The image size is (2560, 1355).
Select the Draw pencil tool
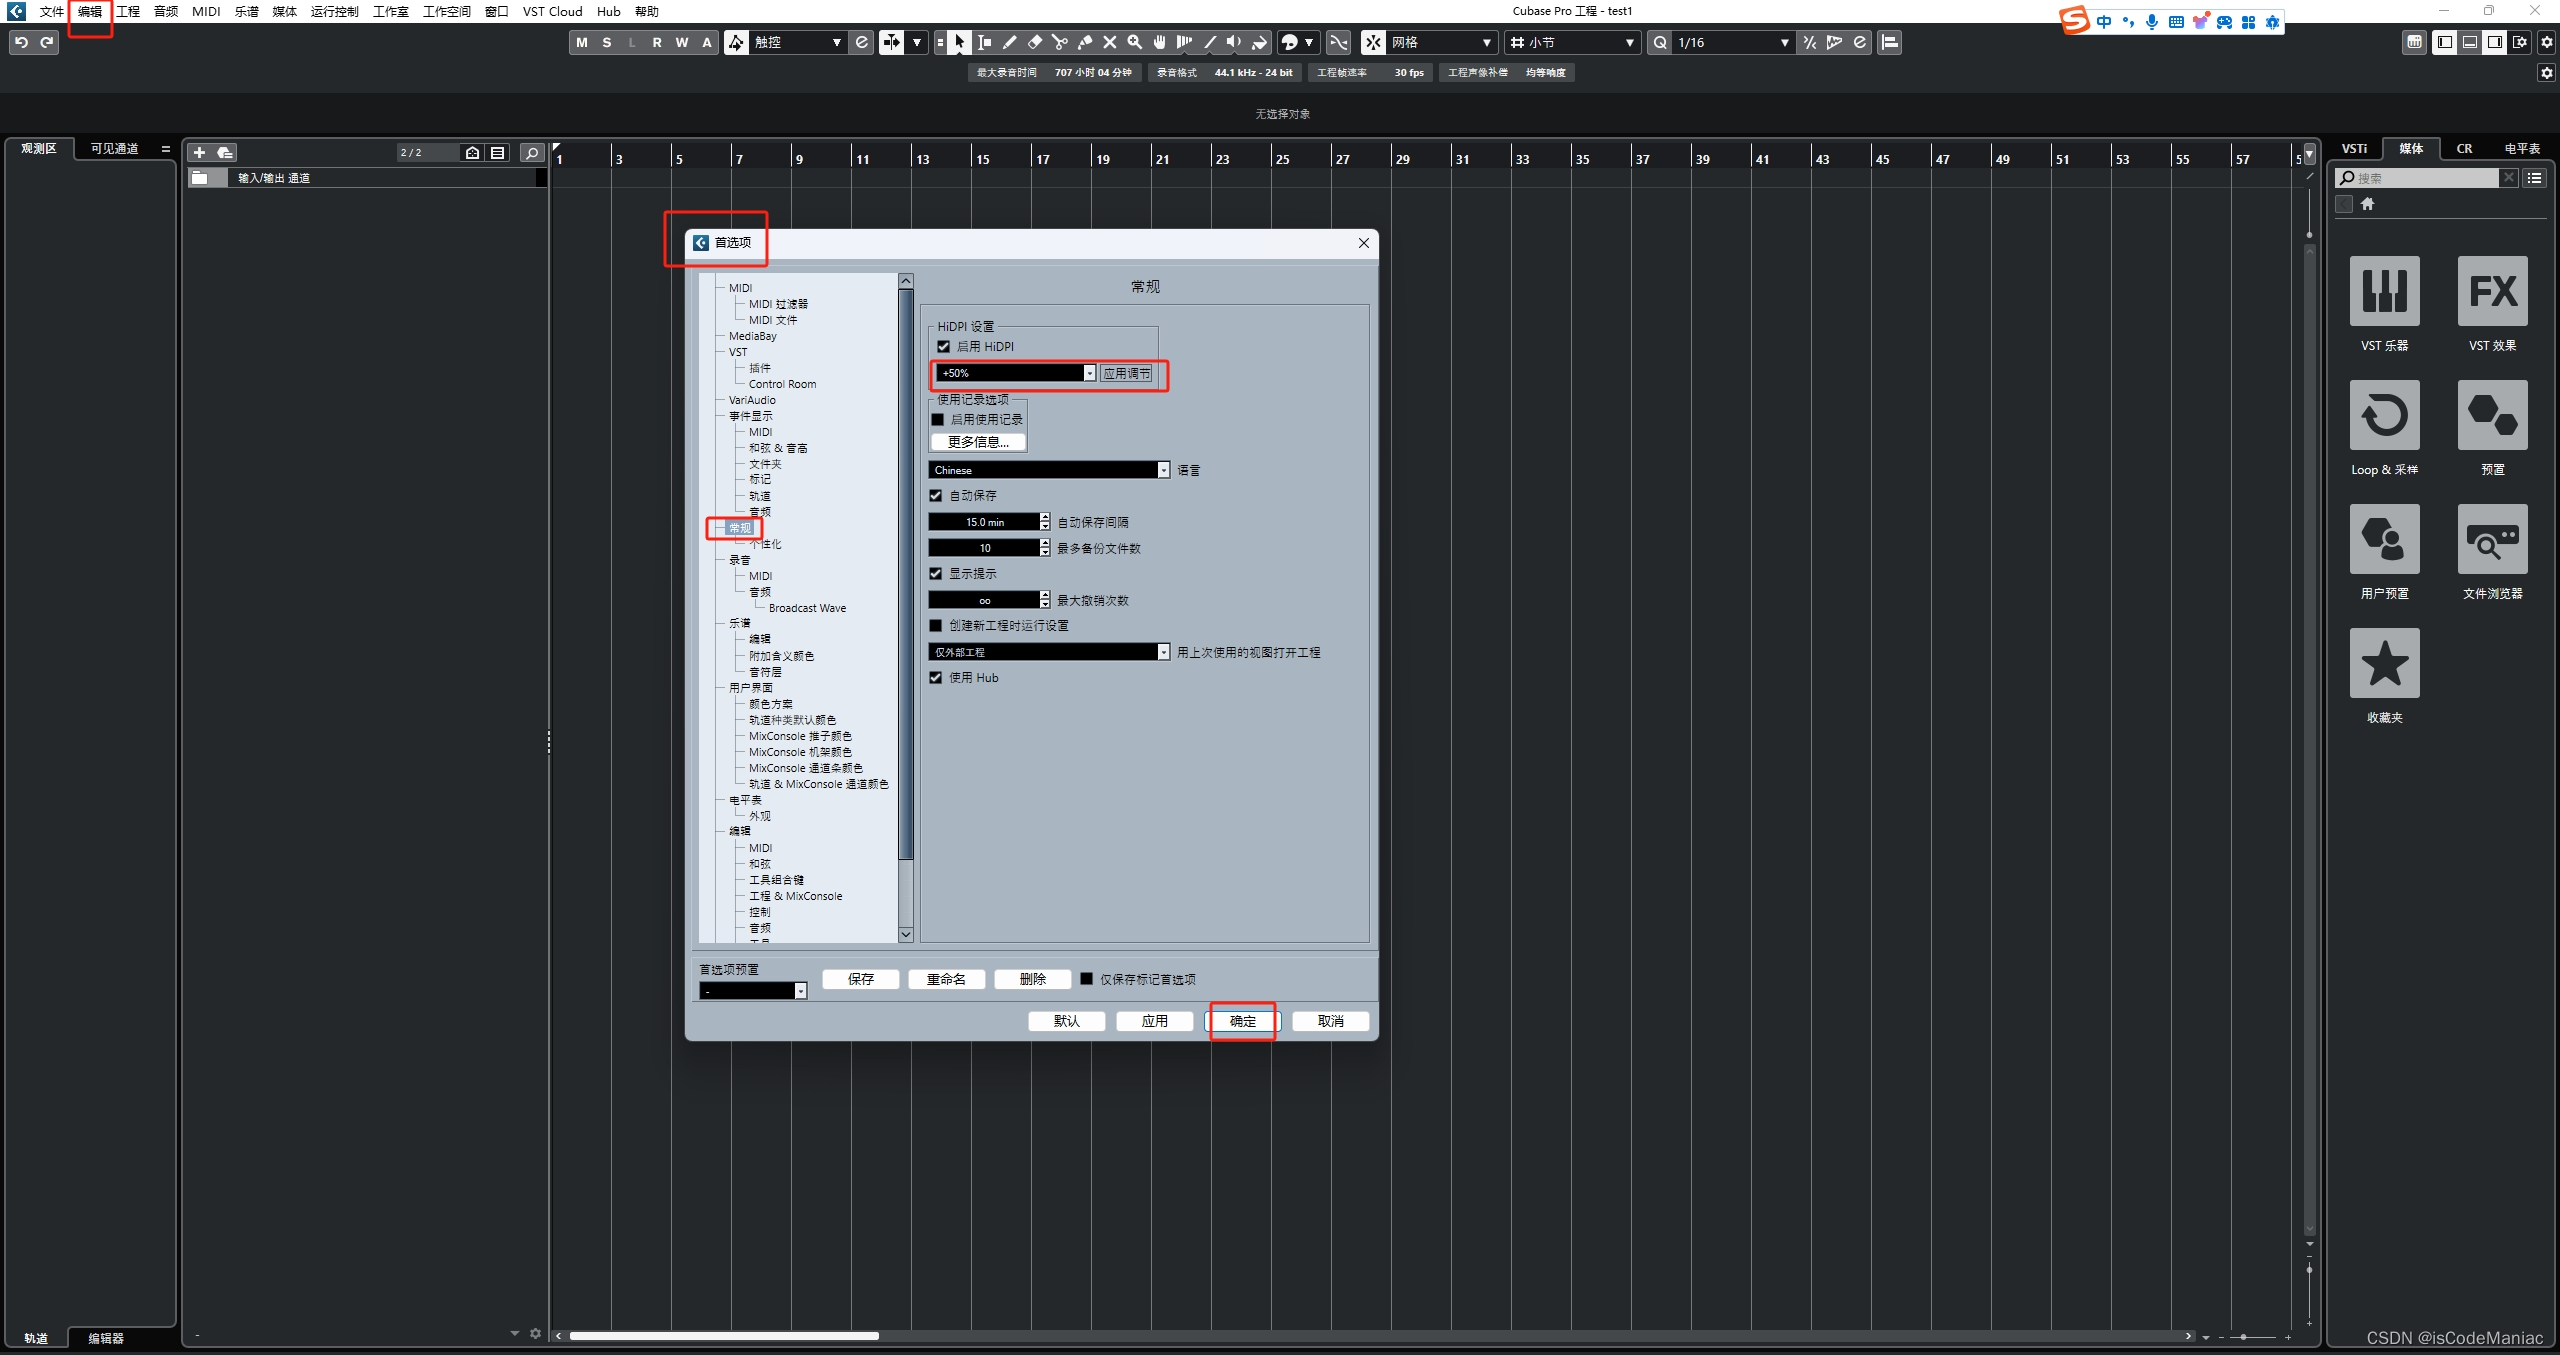click(x=1009, y=42)
